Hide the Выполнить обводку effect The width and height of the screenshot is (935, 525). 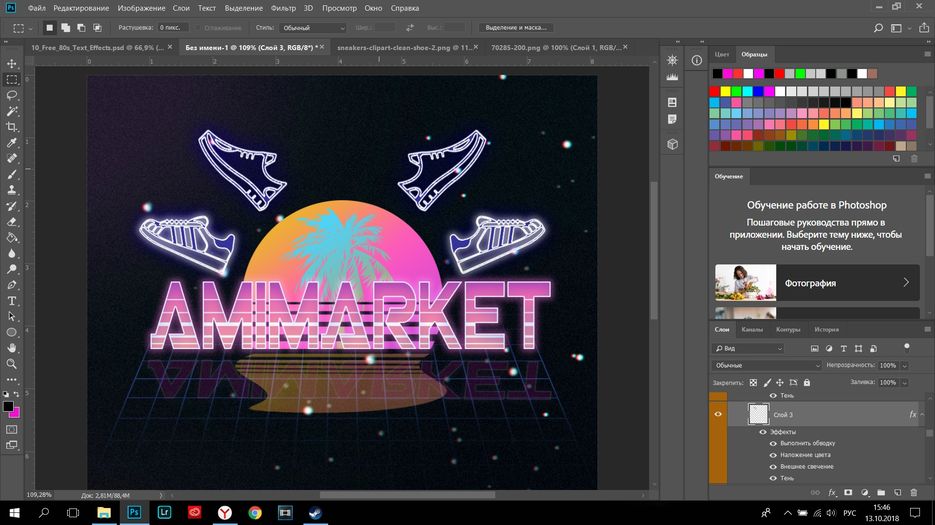point(773,443)
